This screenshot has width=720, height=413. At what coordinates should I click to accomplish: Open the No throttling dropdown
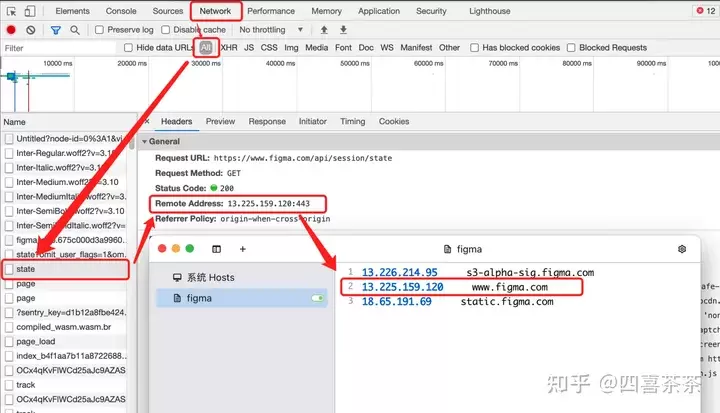tap(271, 30)
